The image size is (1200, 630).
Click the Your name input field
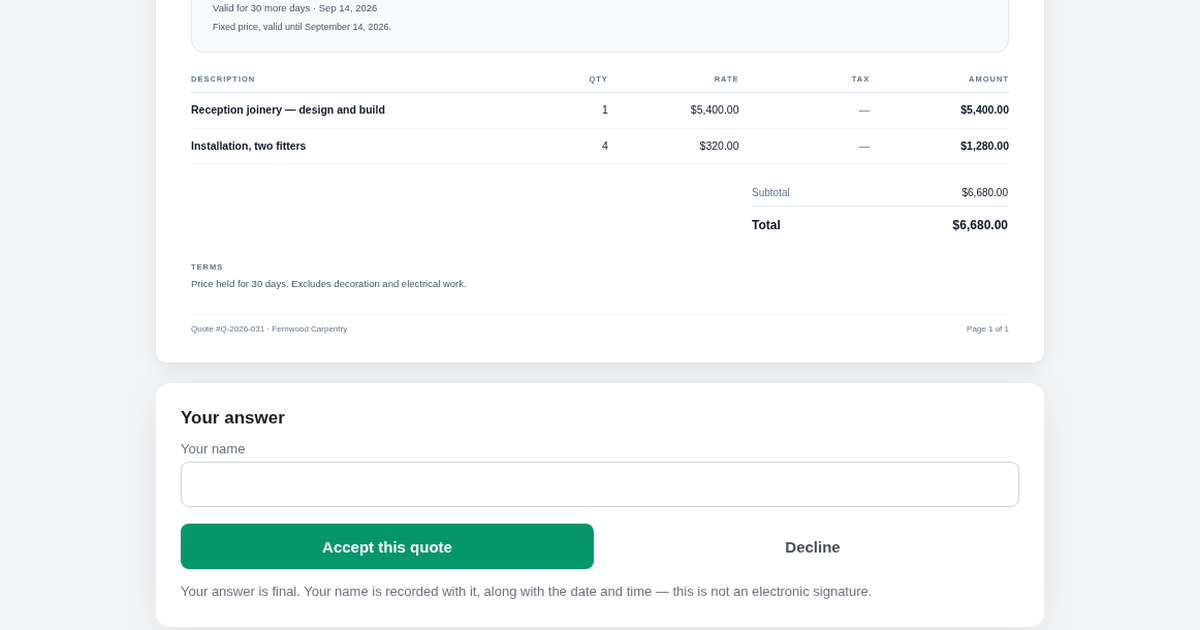click(600, 484)
